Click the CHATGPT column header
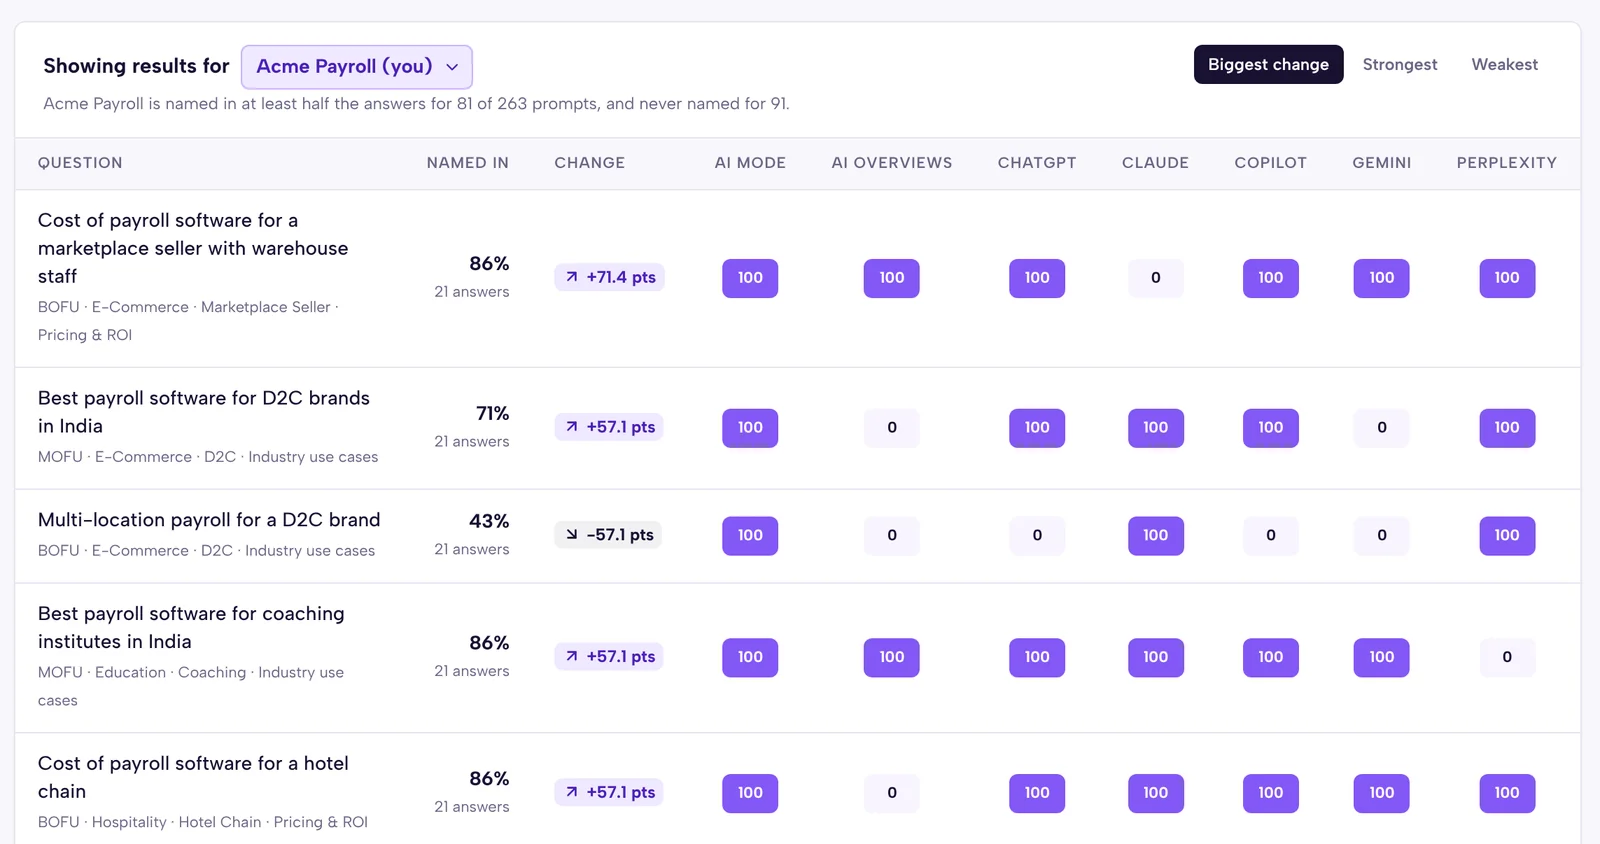Image resolution: width=1600 pixels, height=844 pixels. tap(1037, 163)
